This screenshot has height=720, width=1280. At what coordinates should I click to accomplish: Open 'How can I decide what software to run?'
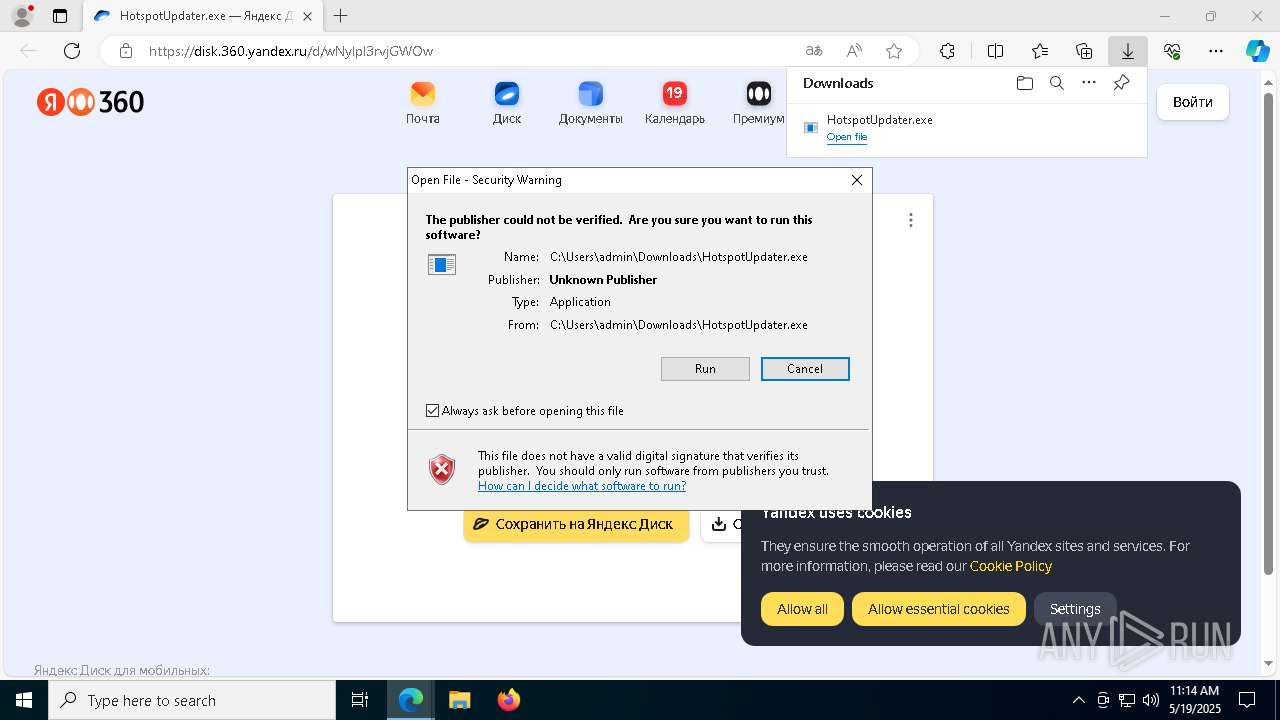(x=582, y=486)
